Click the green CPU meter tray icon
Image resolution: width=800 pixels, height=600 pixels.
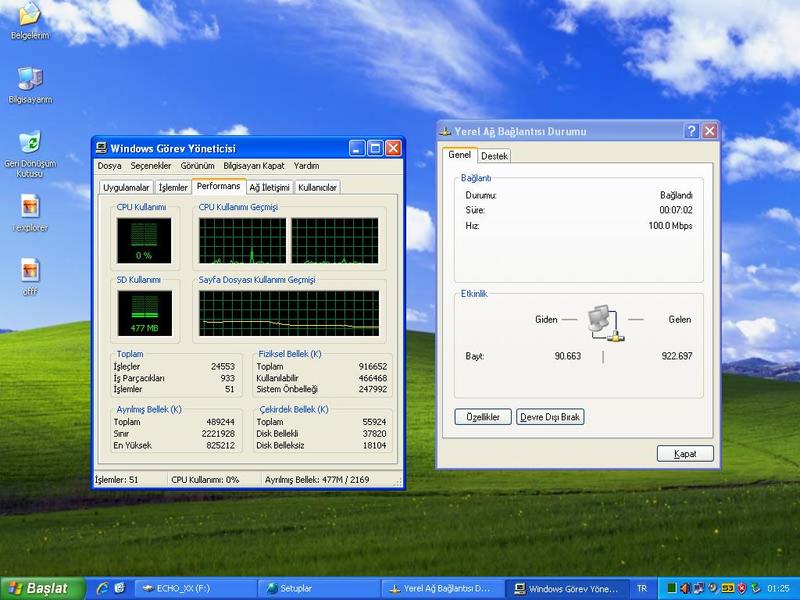672,588
